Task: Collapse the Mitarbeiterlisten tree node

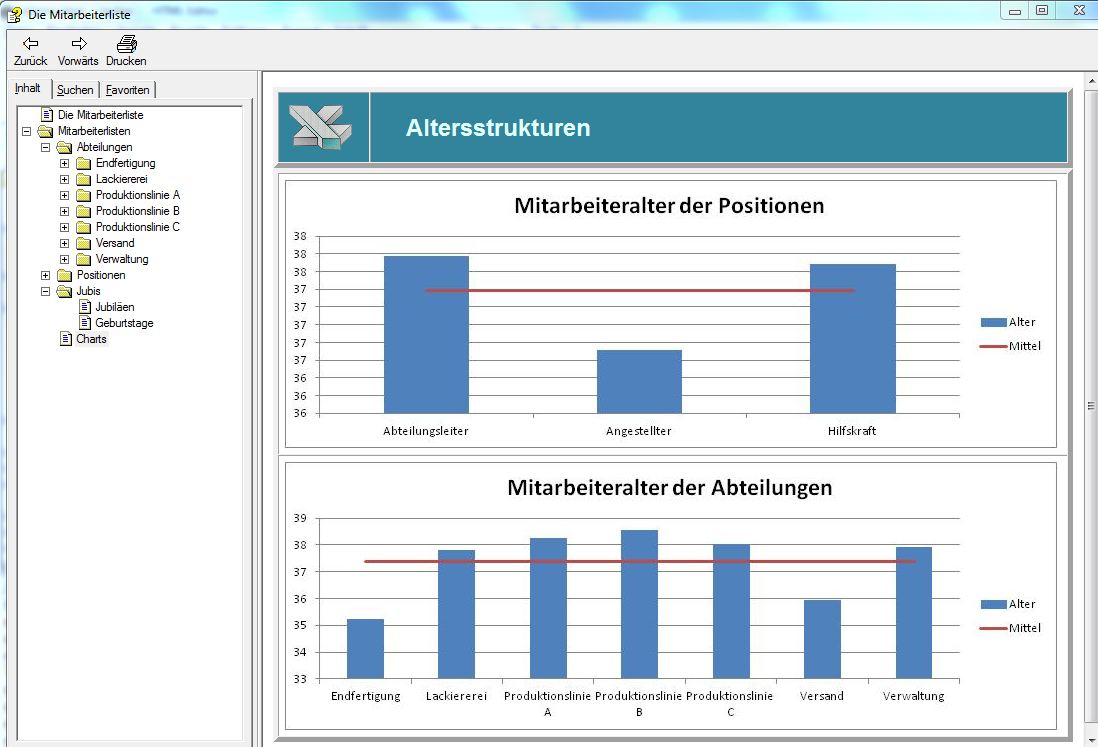Action: (27, 131)
